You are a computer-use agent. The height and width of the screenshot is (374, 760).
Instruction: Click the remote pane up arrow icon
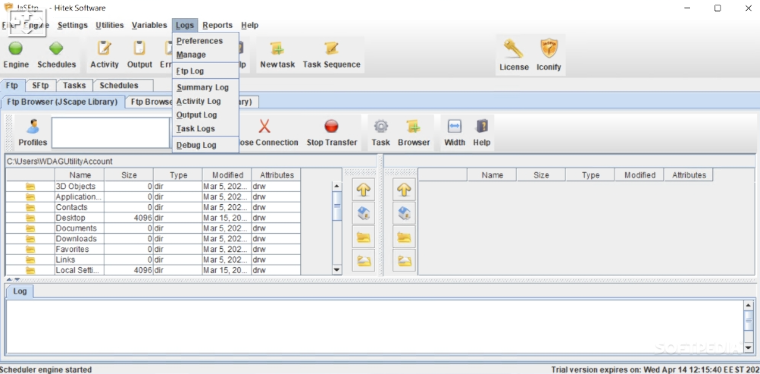click(404, 190)
